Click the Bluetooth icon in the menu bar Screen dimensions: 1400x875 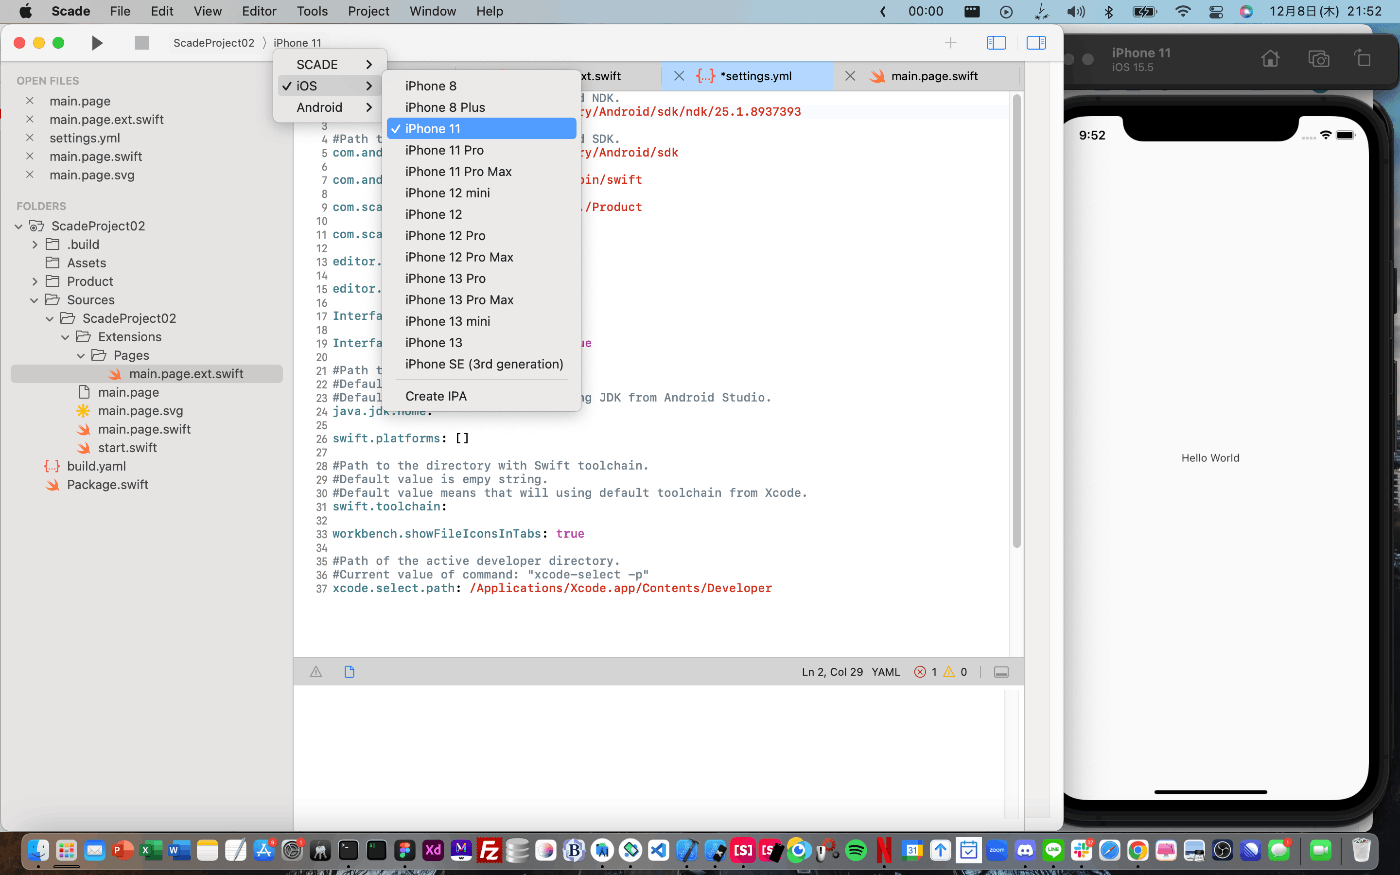point(1108,11)
